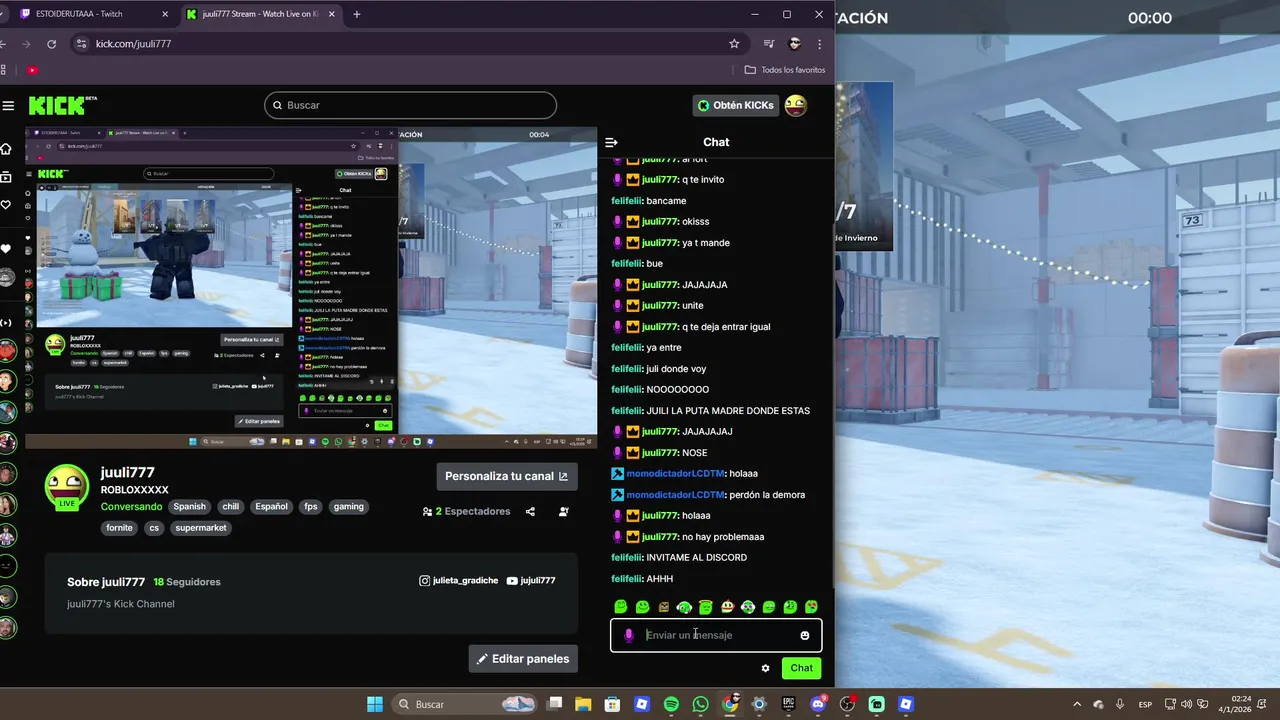Viewport: 1280px width, 720px height.
Task: Click the stream video player
Action: pos(311,288)
